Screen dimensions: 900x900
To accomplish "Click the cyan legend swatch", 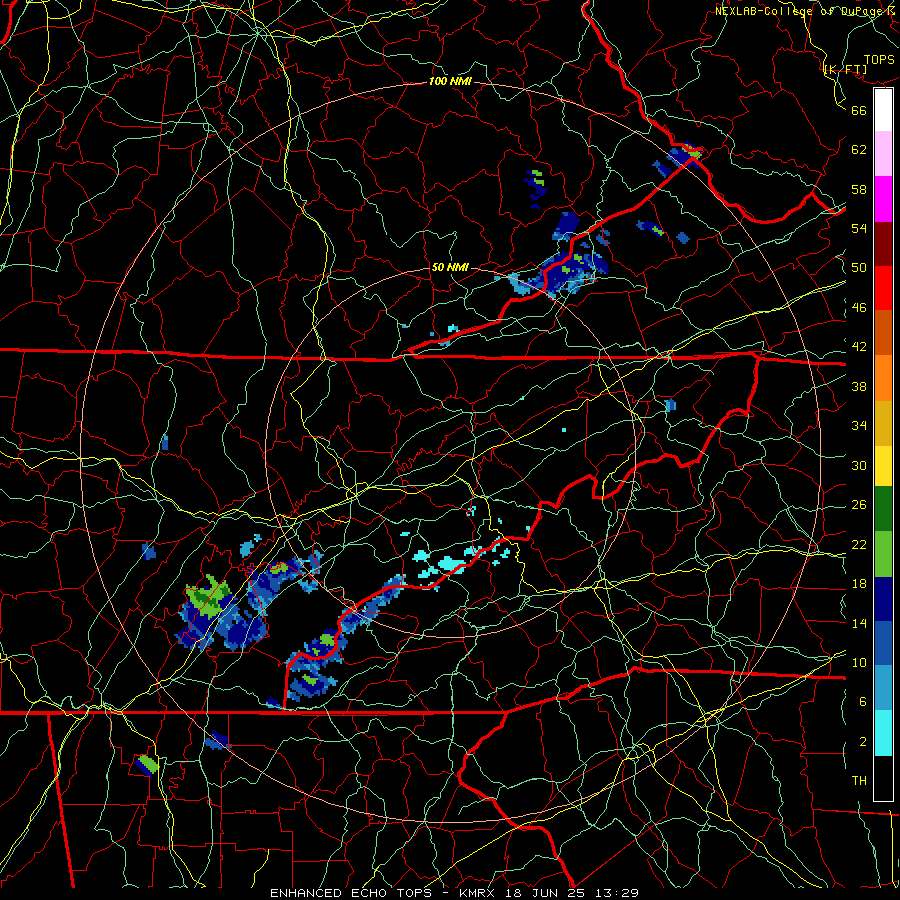I will click(x=883, y=733).
